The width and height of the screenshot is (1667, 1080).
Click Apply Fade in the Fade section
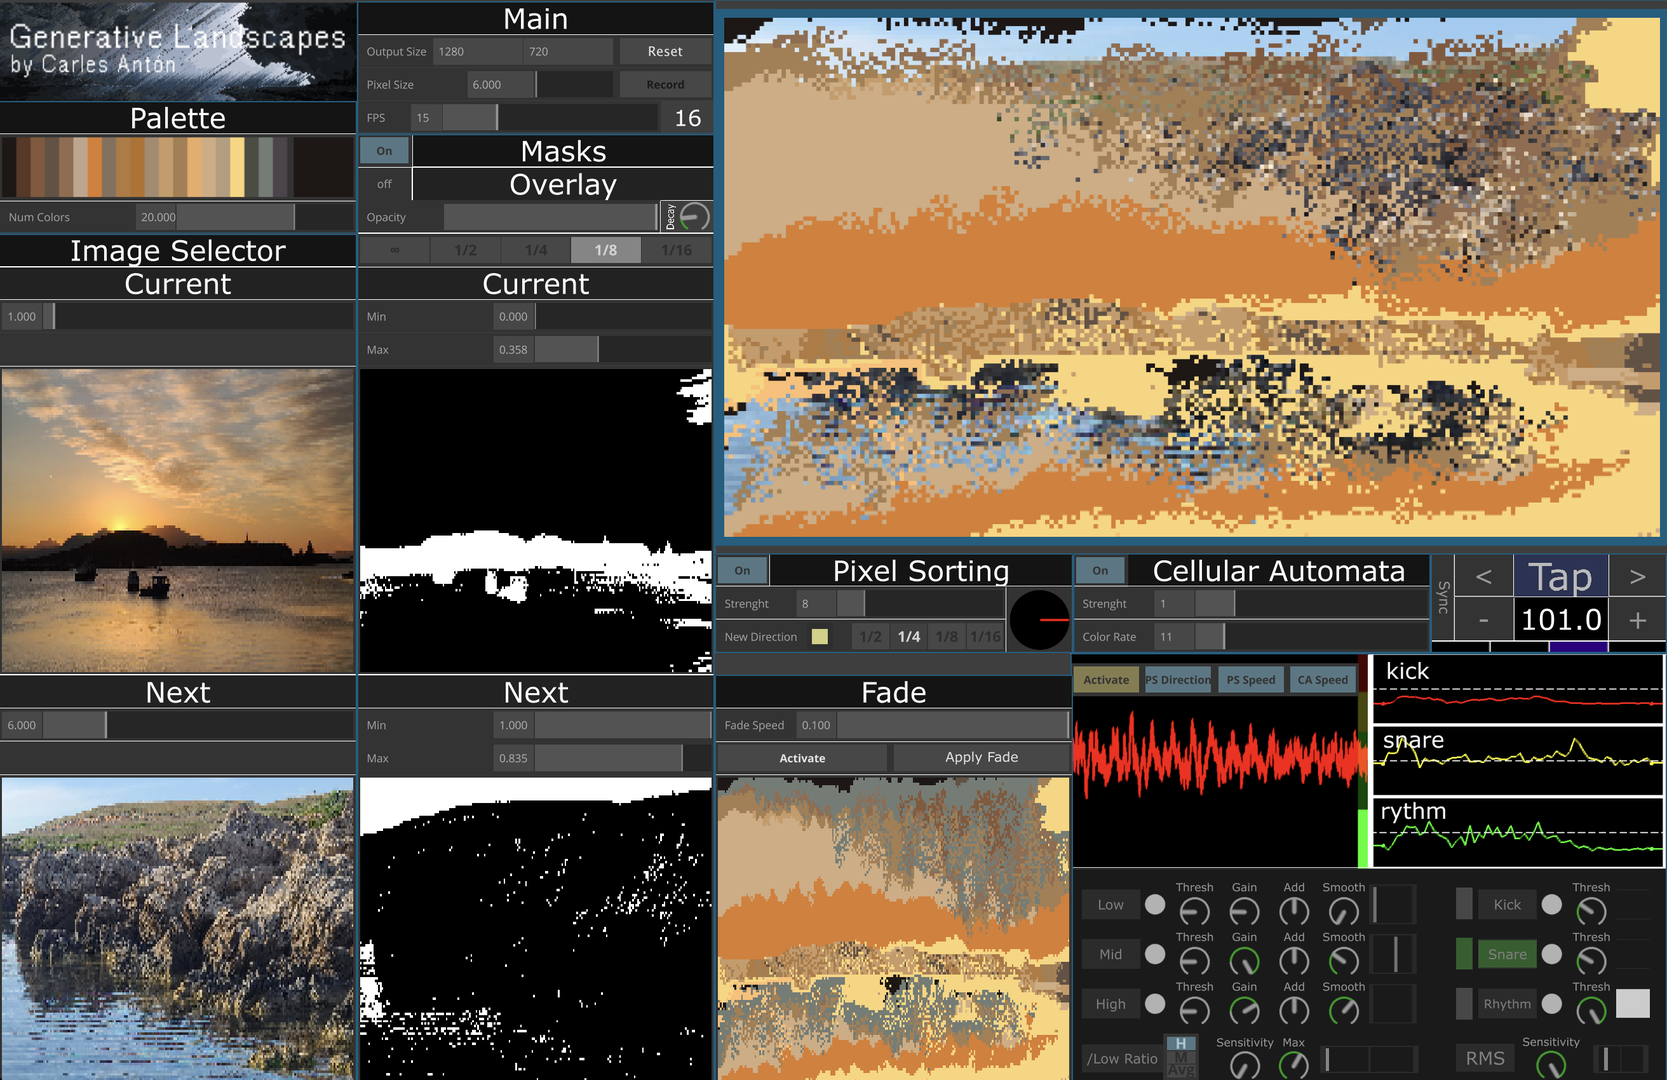(x=980, y=757)
